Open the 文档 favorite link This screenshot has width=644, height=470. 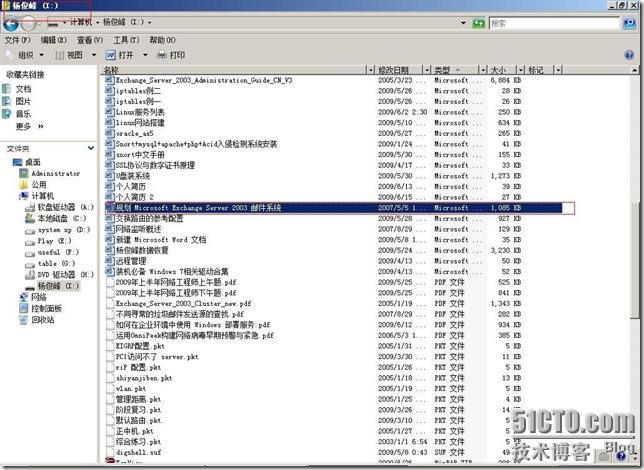23,89
